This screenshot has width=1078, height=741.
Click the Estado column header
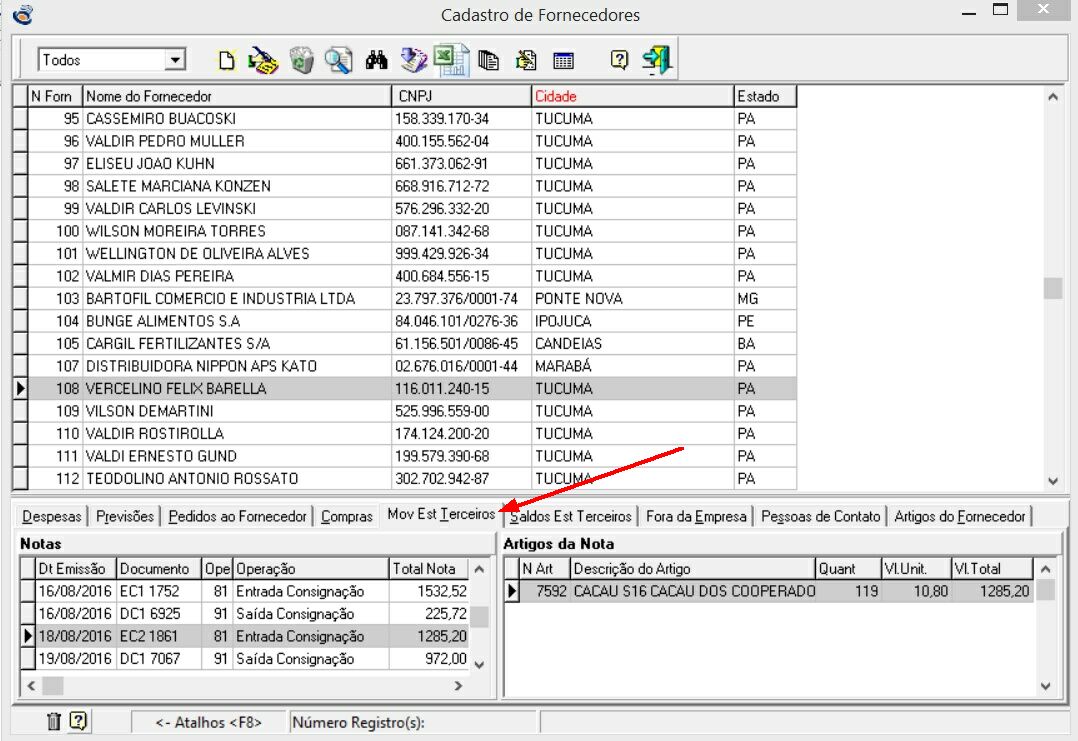(765, 96)
